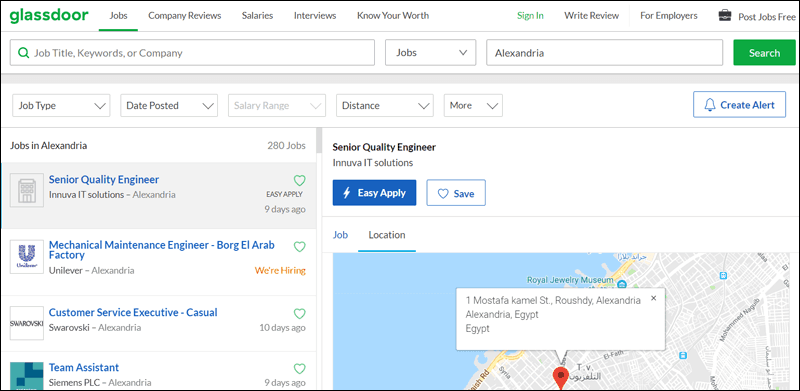
Task: Toggle save heart on Swarovski job listing
Action: (299, 313)
